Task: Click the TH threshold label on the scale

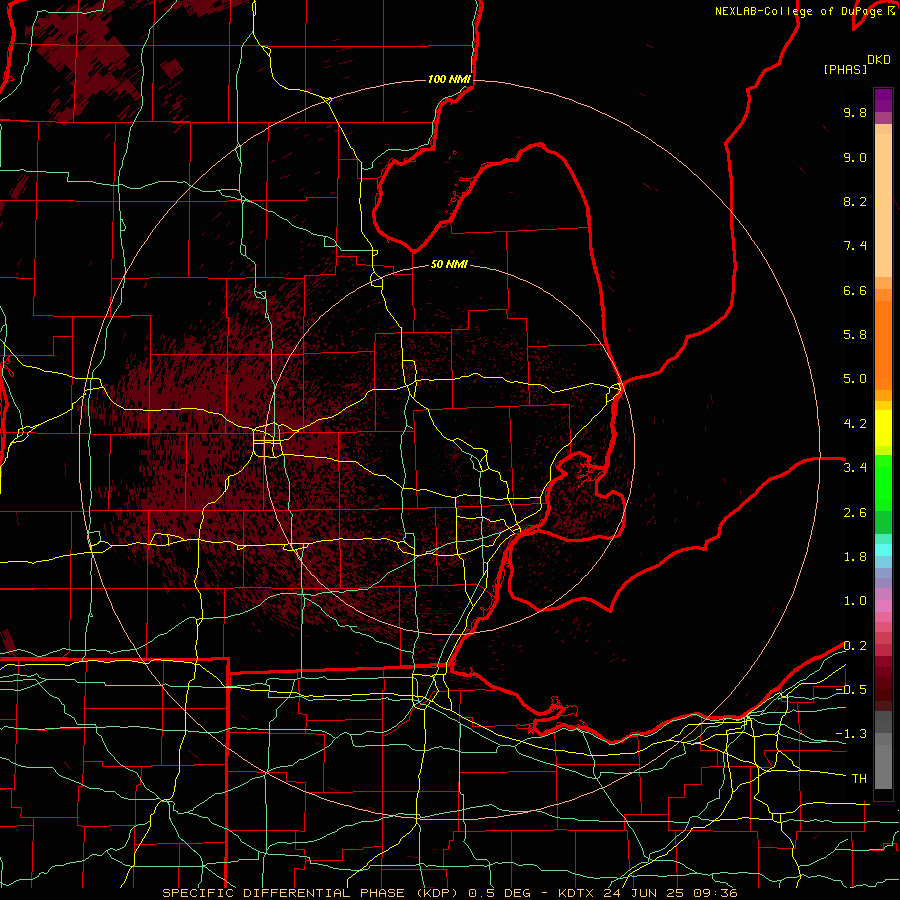Action: (x=859, y=779)
